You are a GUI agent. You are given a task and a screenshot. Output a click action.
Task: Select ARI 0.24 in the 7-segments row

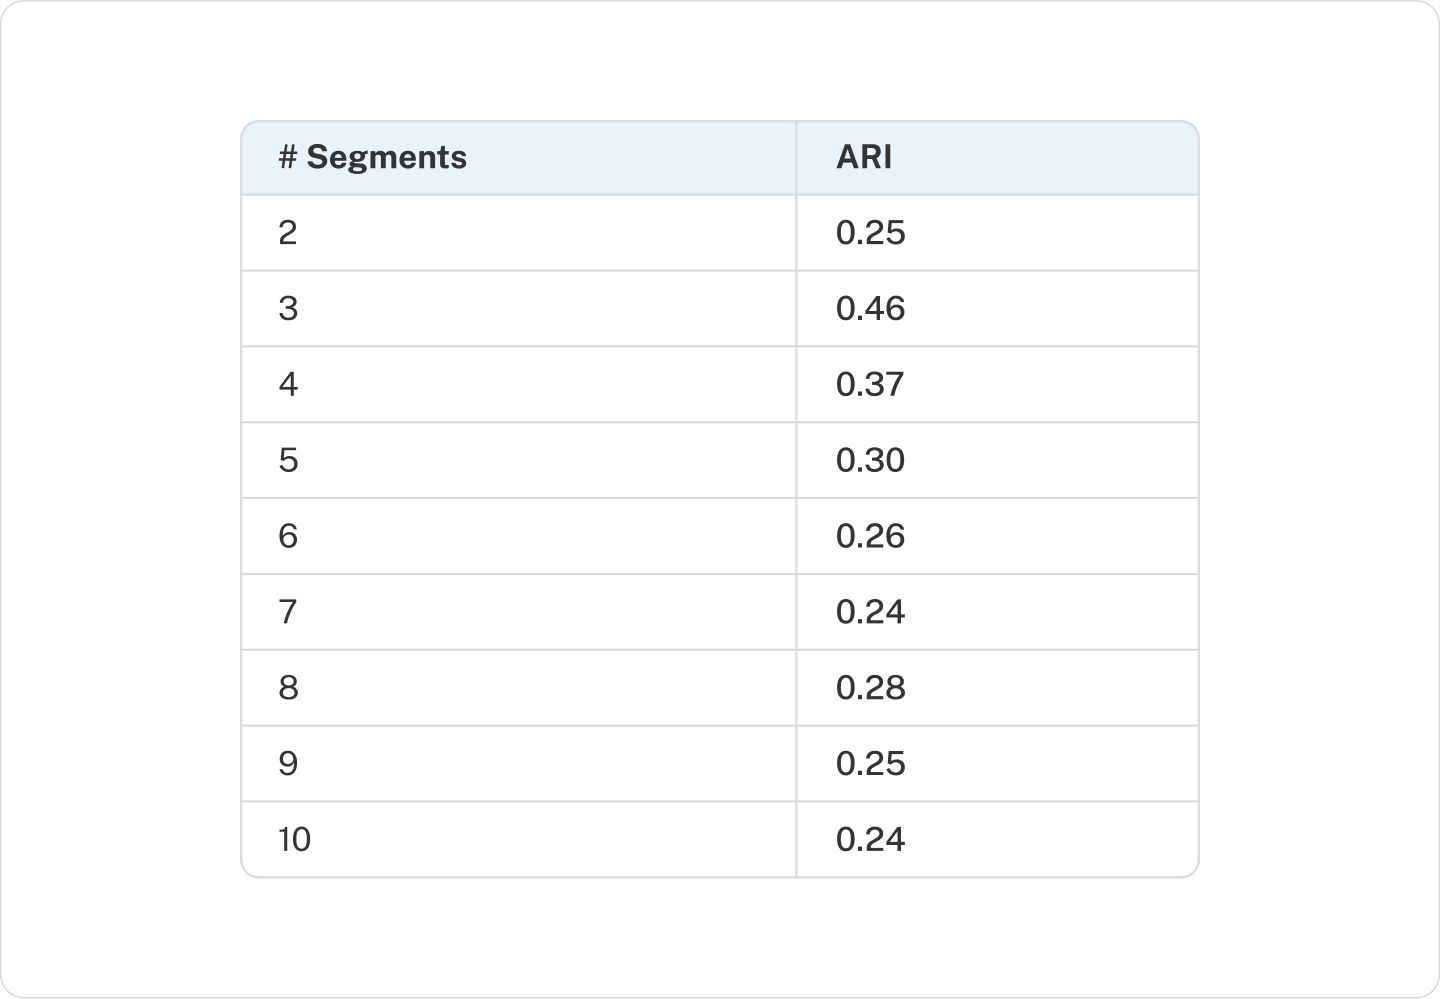coord(870,612)
